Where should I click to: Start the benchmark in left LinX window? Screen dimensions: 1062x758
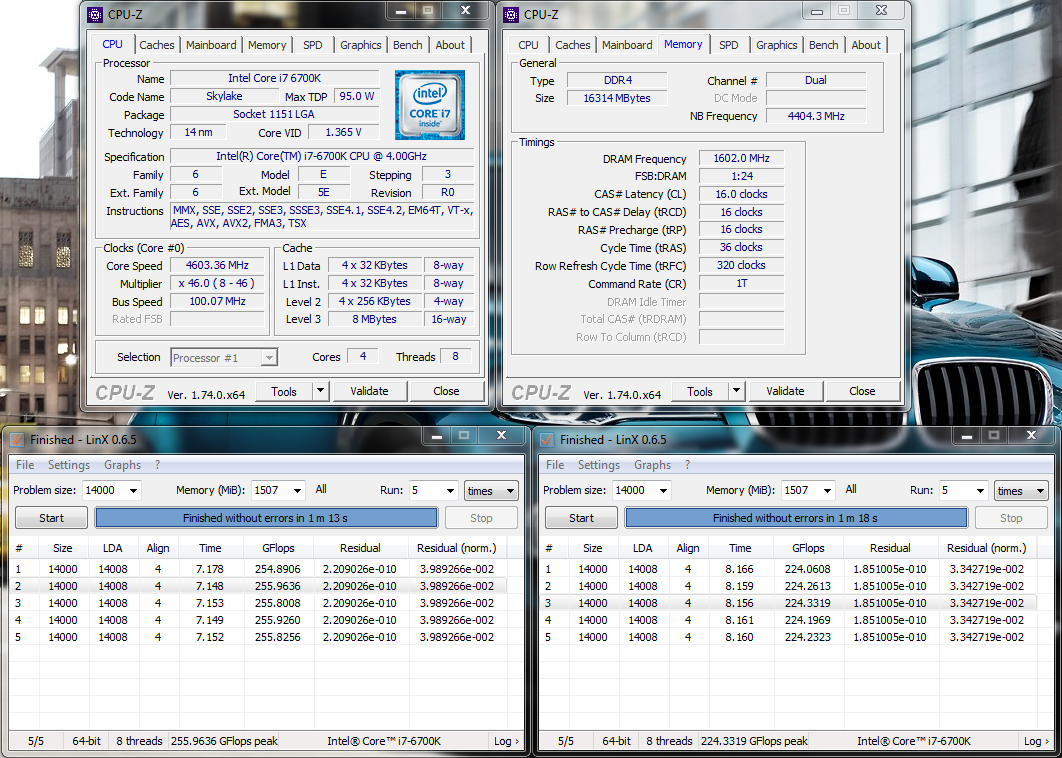pos(51,518)
